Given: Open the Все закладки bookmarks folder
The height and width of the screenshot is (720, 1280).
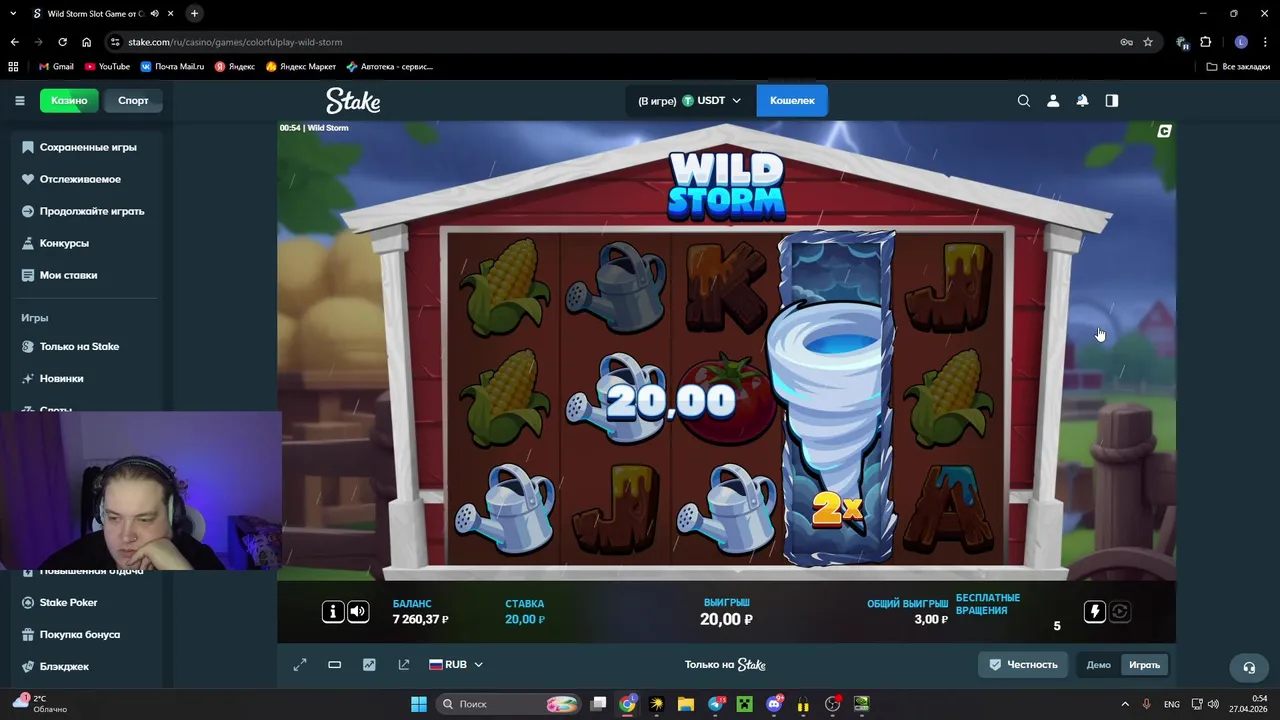Looking at the screenshot, I should pos(1238,67).
